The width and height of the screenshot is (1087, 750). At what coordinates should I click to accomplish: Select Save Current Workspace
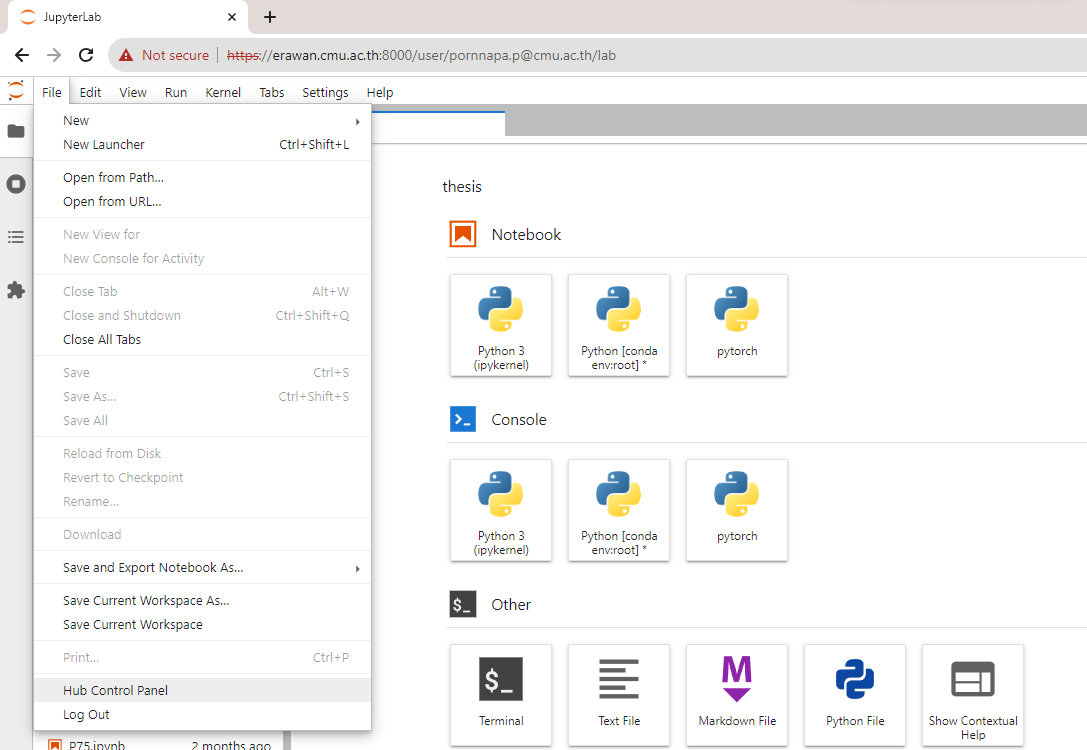click(x=202, y=625)
